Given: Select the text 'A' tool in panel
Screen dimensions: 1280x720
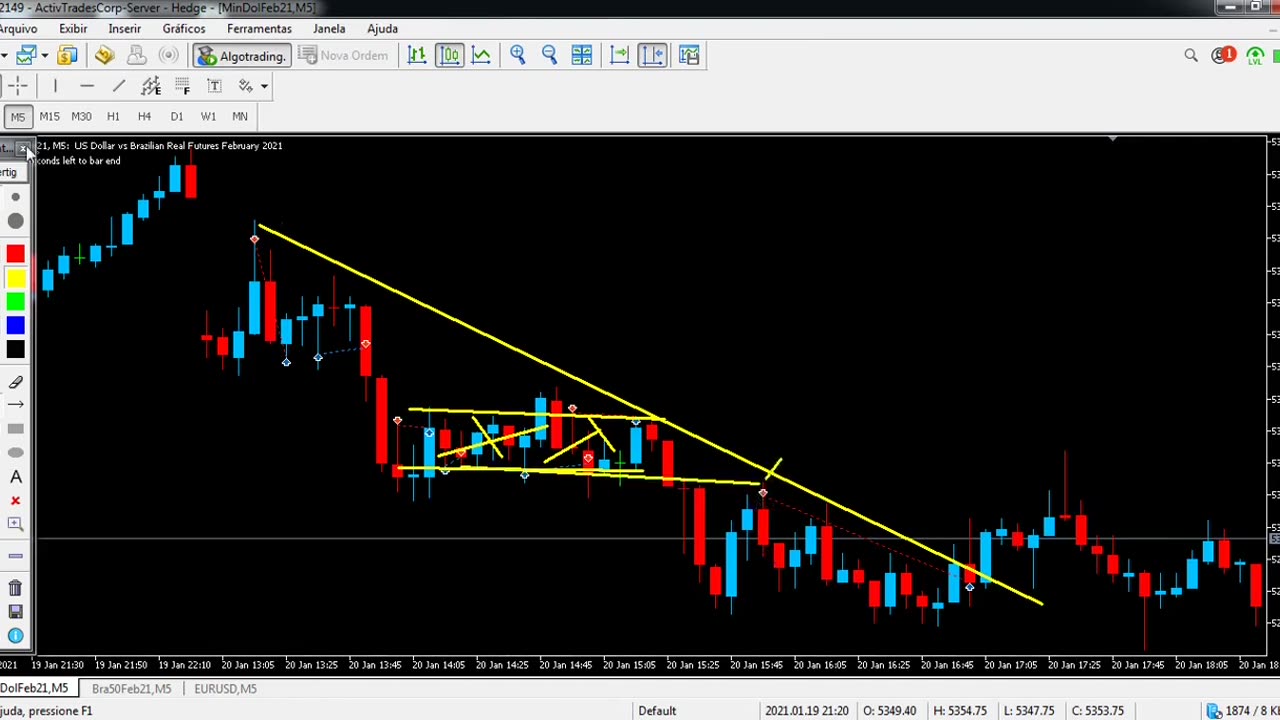Looking at the screenshot, I should click(15, 477).
